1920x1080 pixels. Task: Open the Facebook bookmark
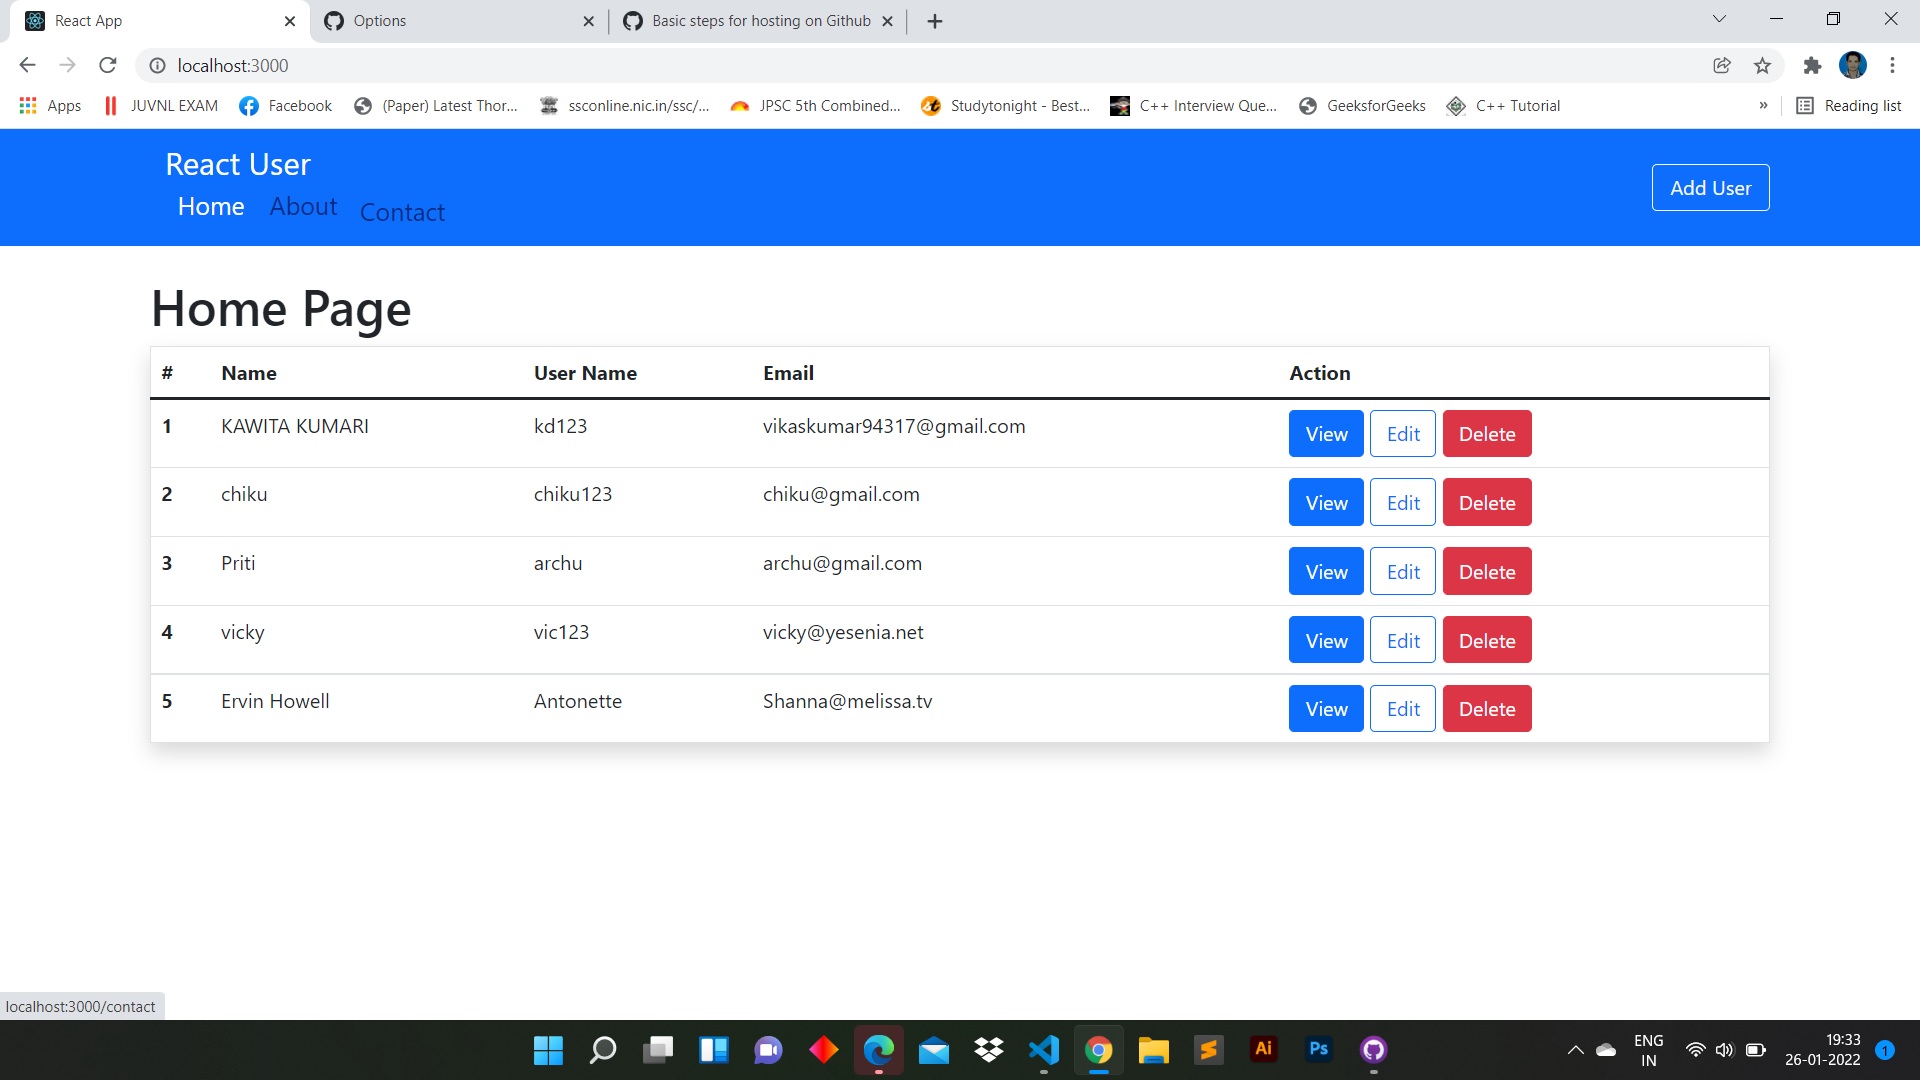point(284,105)
